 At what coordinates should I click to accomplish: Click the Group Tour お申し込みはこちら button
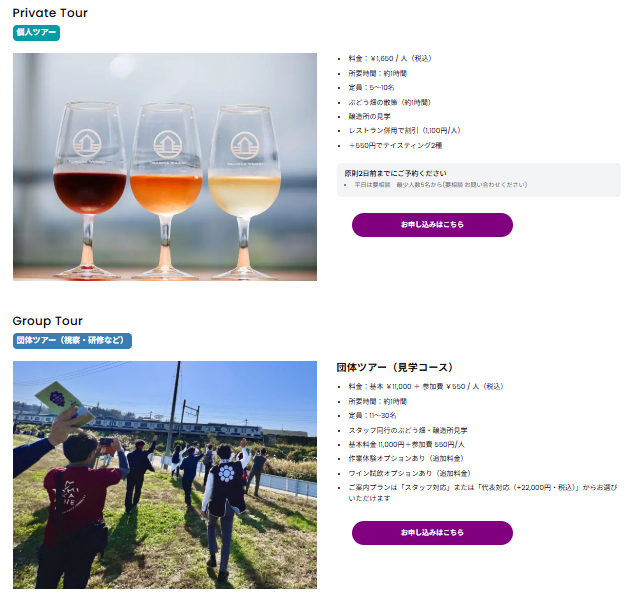(x=432, y=533)
